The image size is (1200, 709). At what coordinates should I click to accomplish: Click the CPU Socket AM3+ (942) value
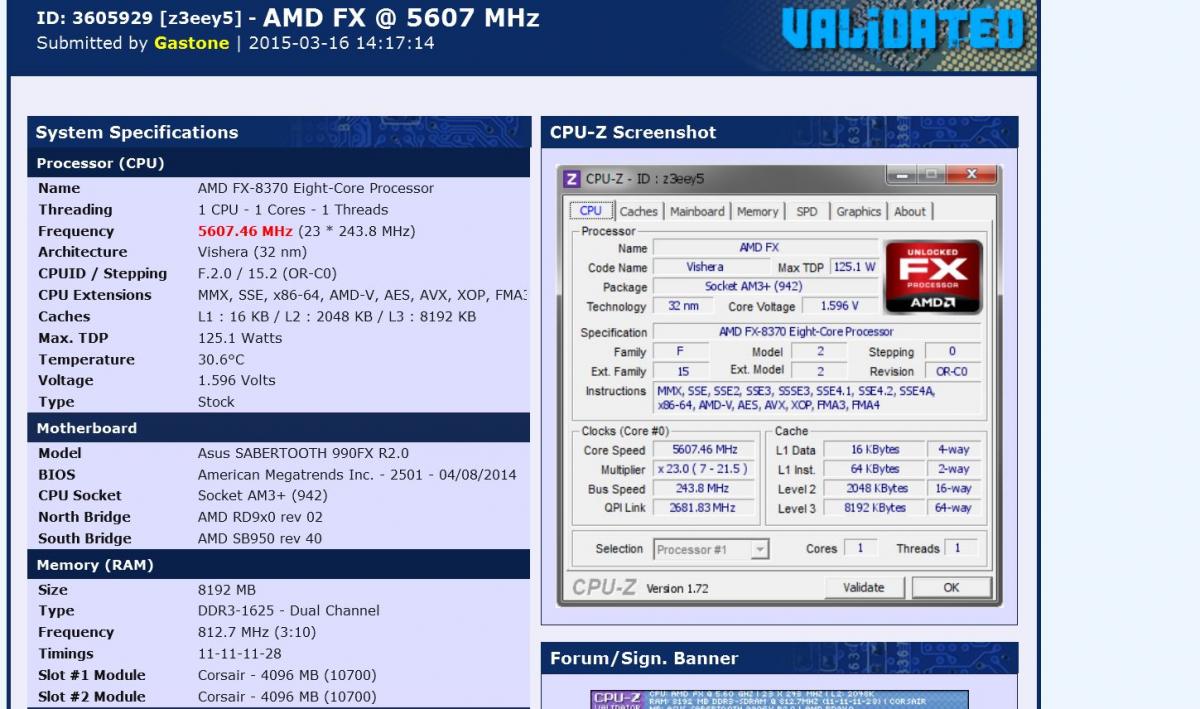[262, 496]
